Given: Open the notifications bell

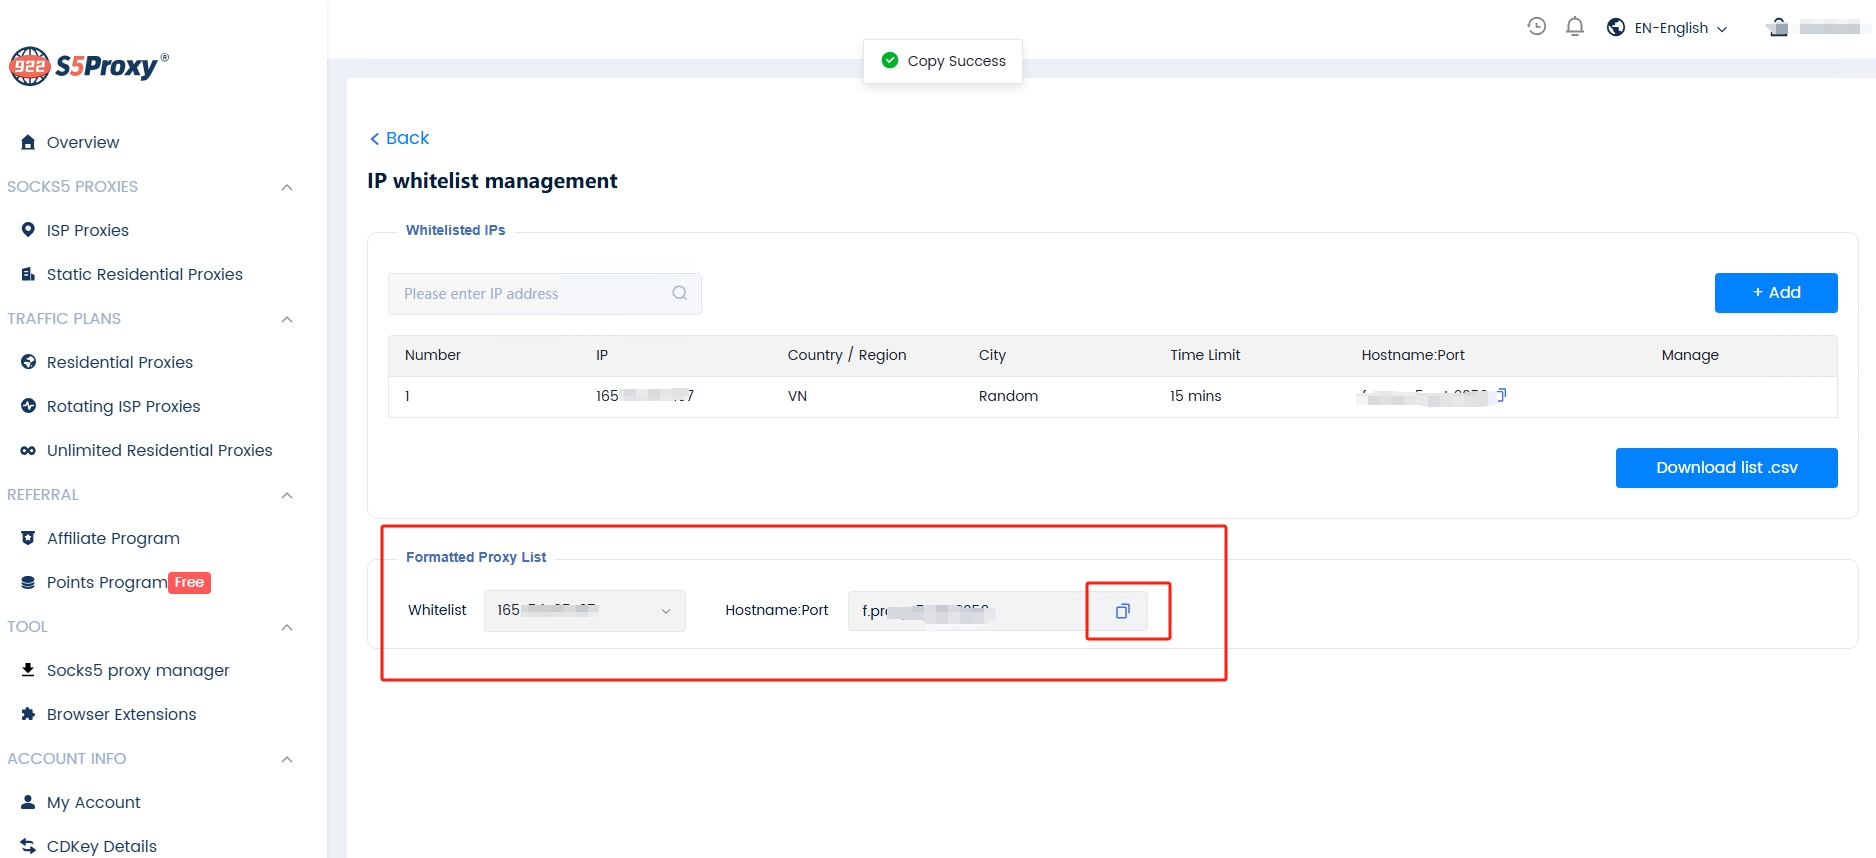Looking at the screenshot, I should click(1574, 27).
